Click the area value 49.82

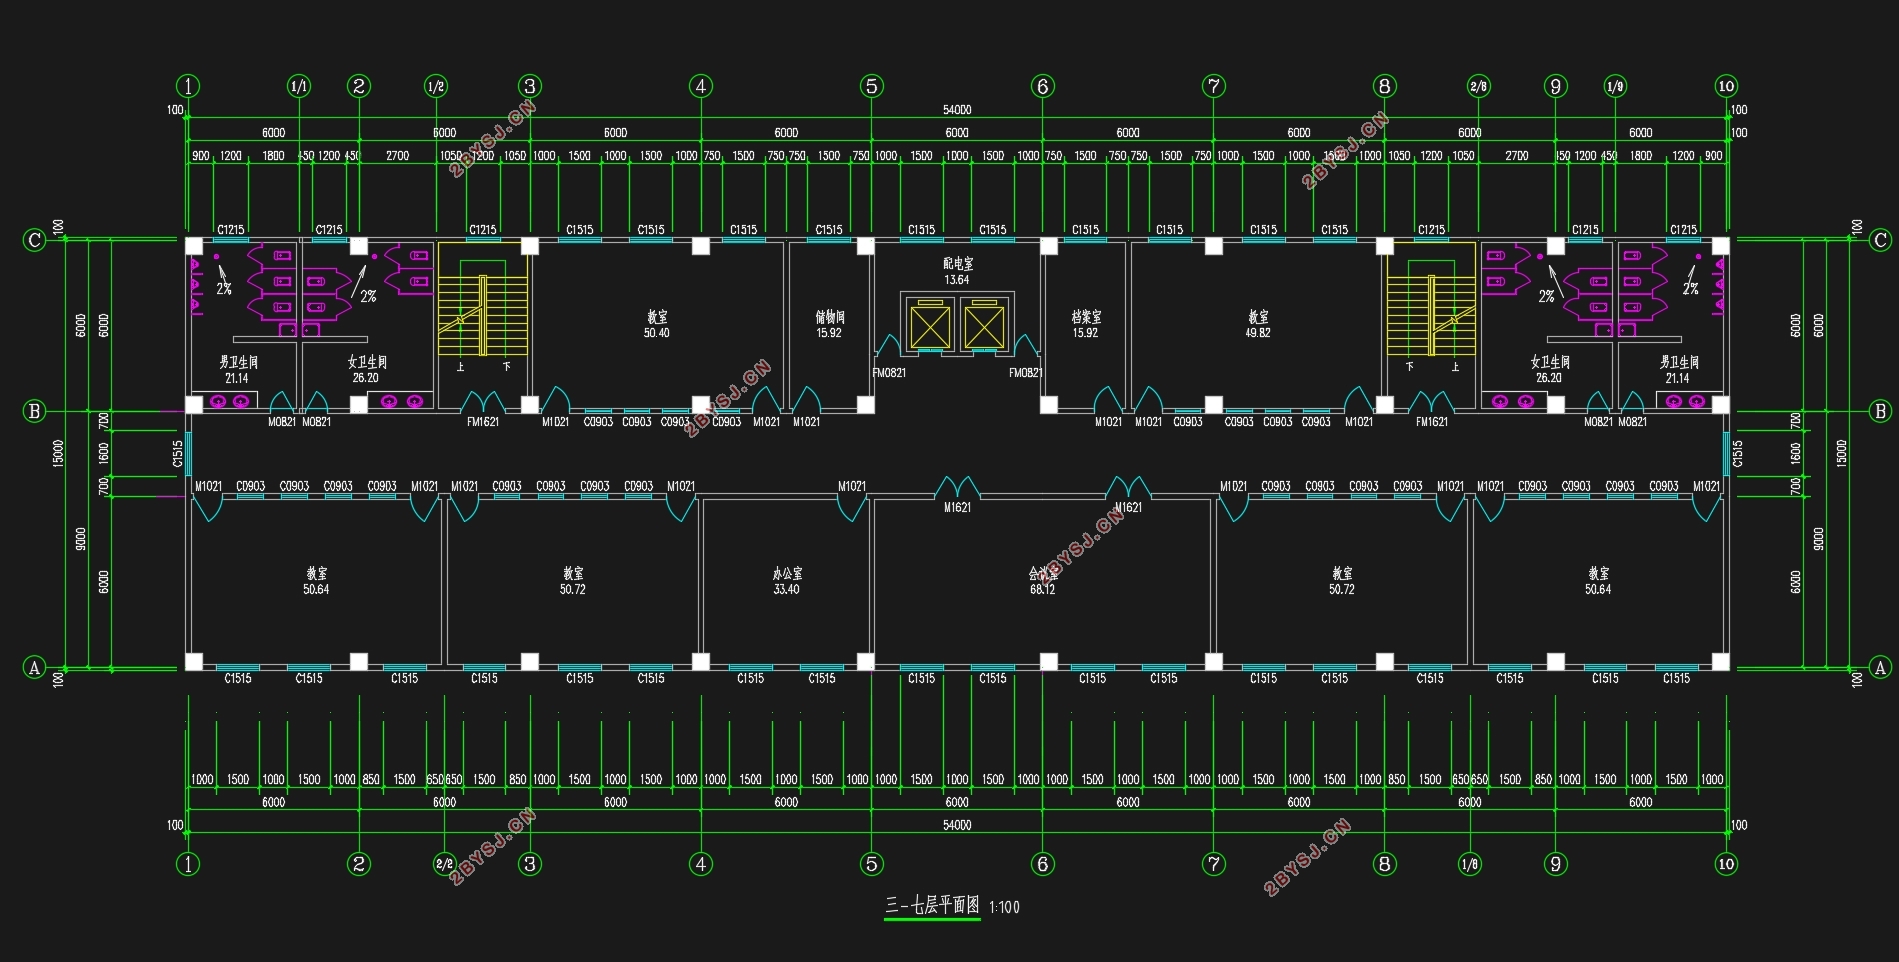pos(1258,333)
